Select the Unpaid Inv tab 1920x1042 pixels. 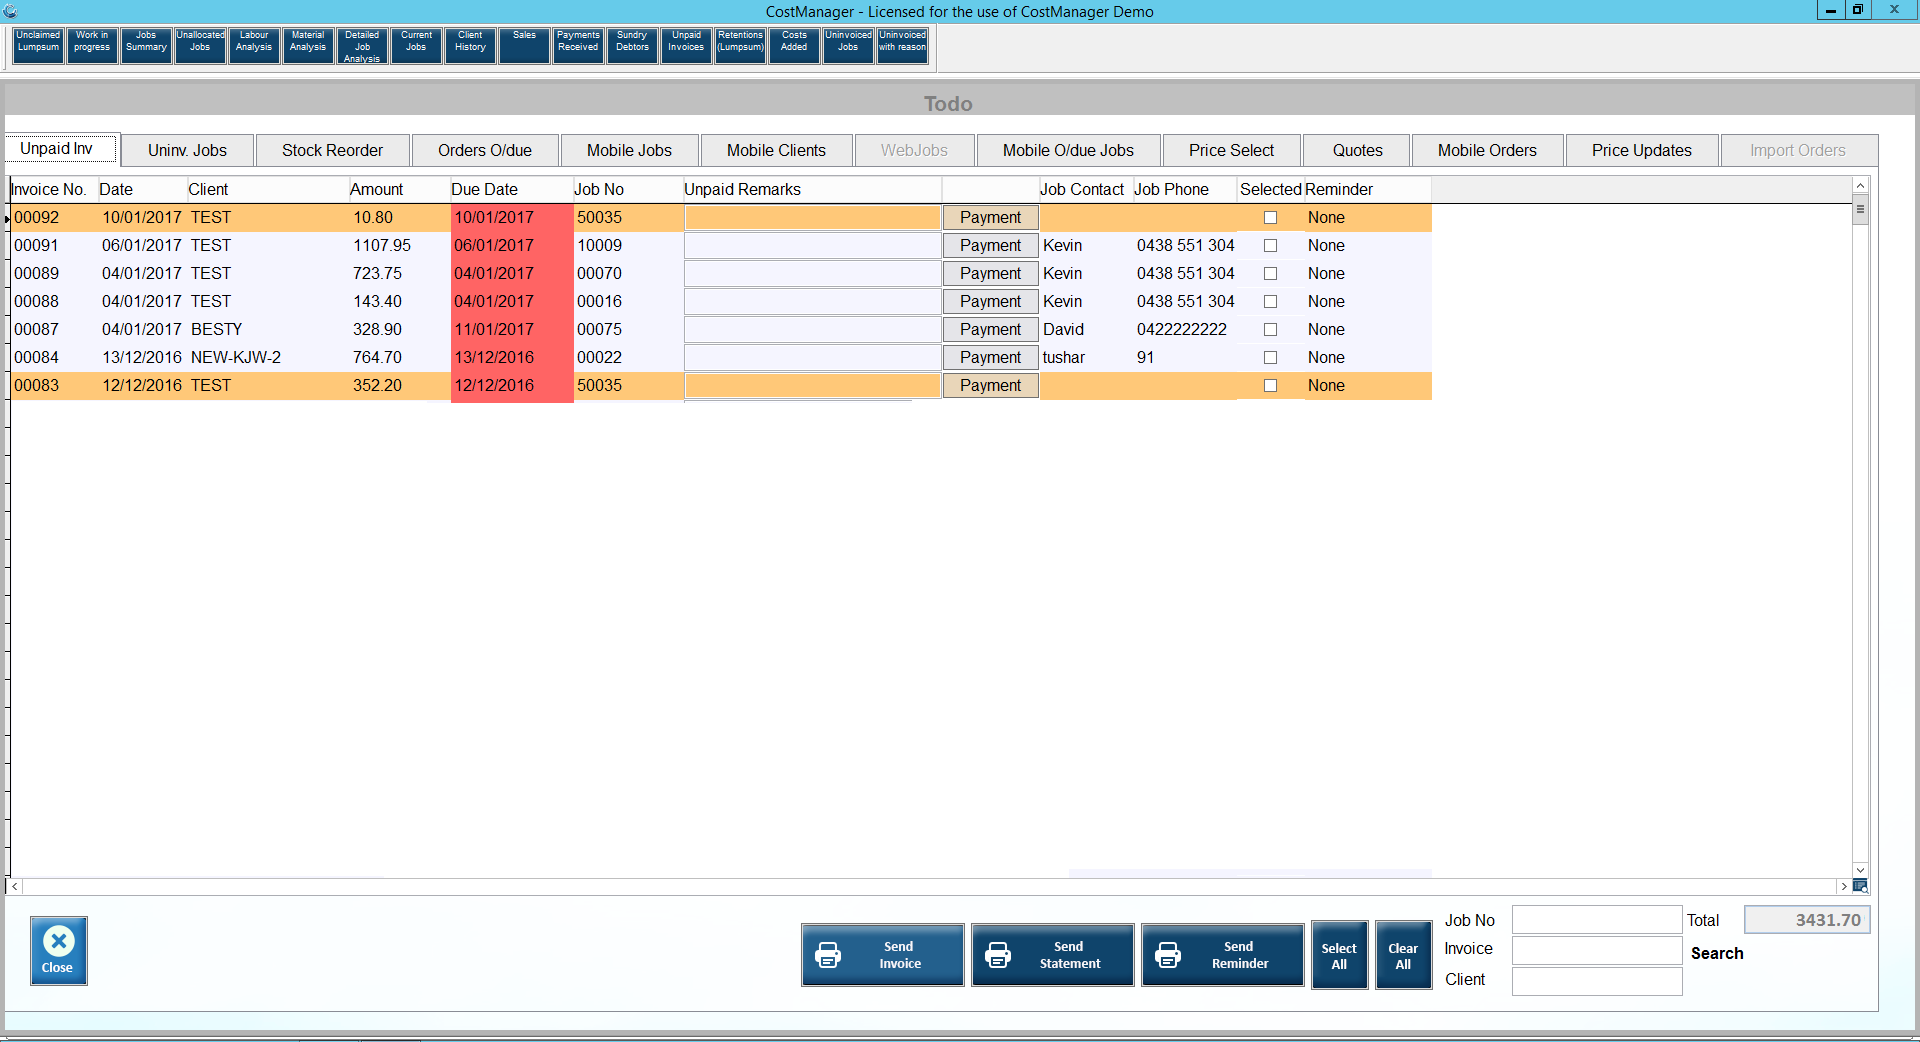coord(61,149)
